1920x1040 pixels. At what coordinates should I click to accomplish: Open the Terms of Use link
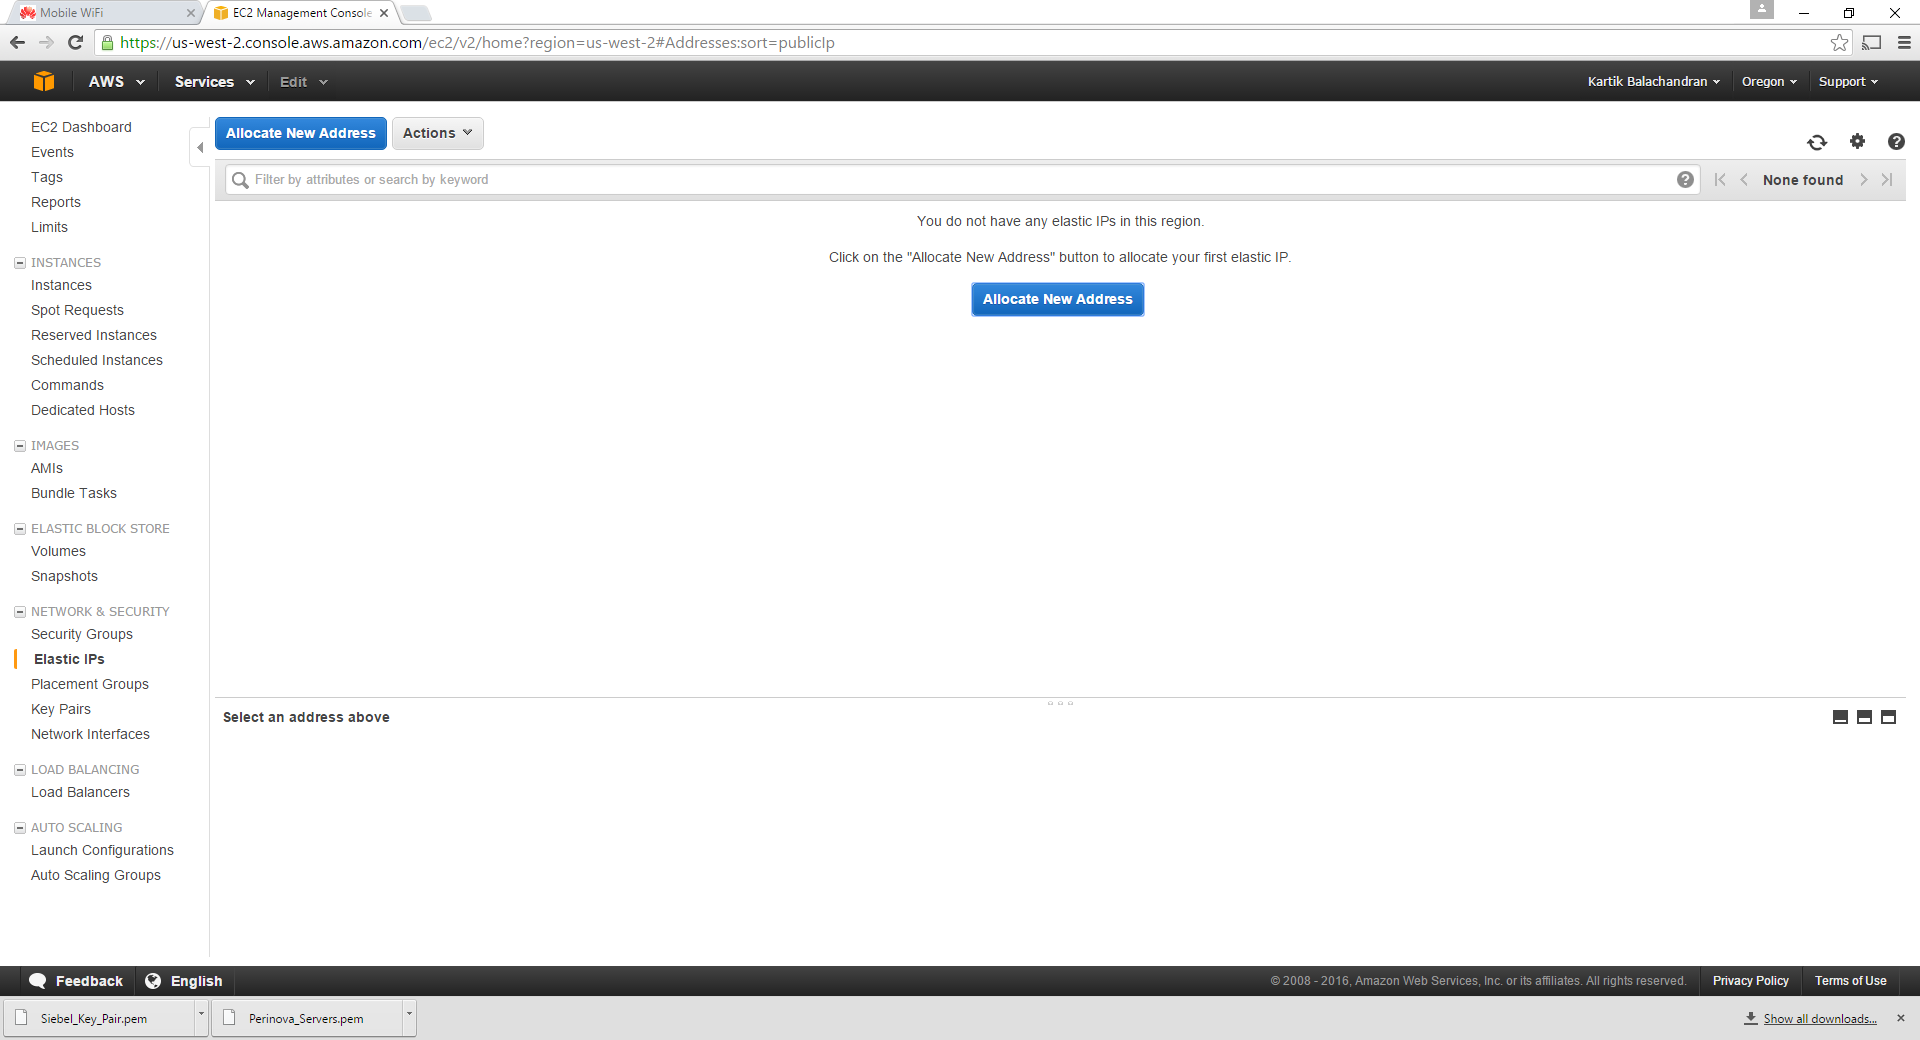[x=1851, y=981]
